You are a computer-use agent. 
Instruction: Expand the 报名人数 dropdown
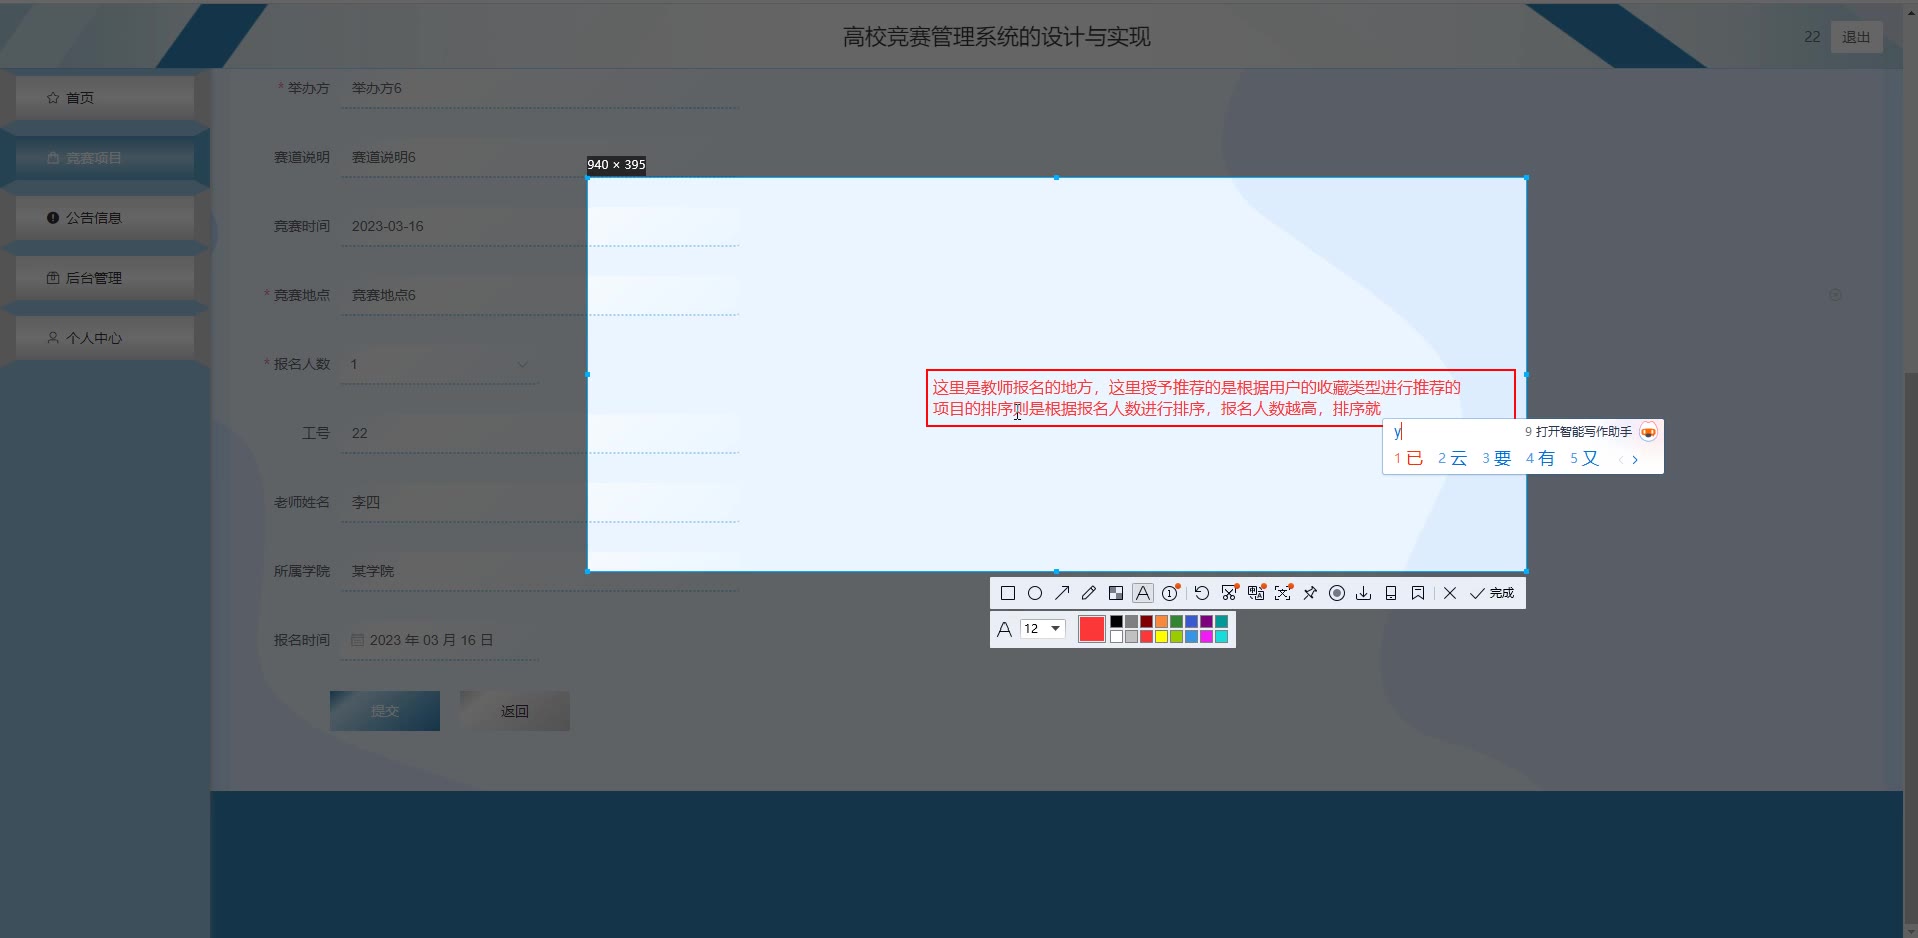pyautogui.click(x=440, y=364)
